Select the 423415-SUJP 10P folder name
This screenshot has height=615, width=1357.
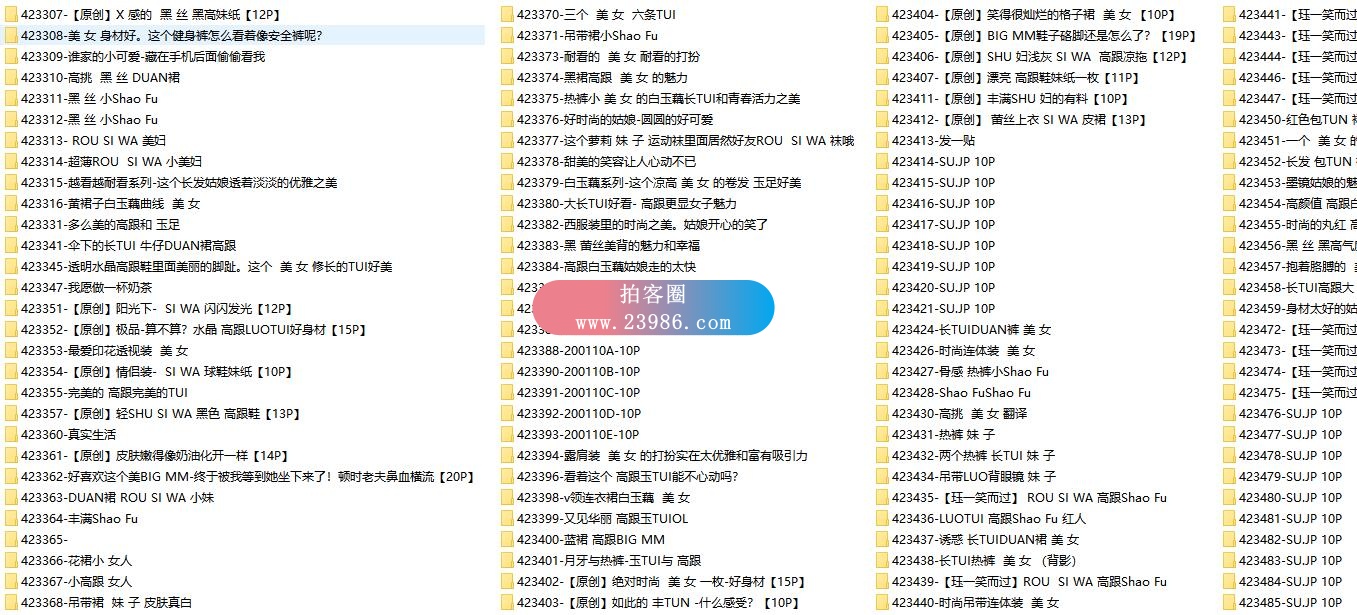click(x=943, y=183)
